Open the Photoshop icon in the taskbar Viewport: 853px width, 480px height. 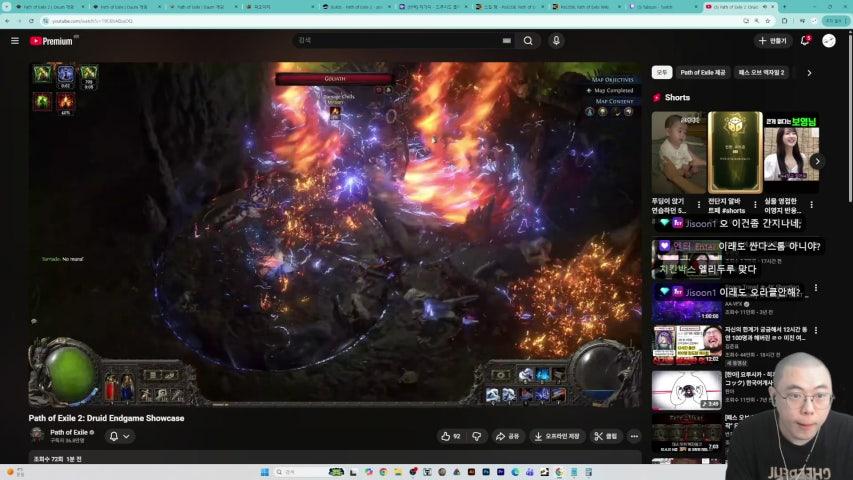coord(486,472)
